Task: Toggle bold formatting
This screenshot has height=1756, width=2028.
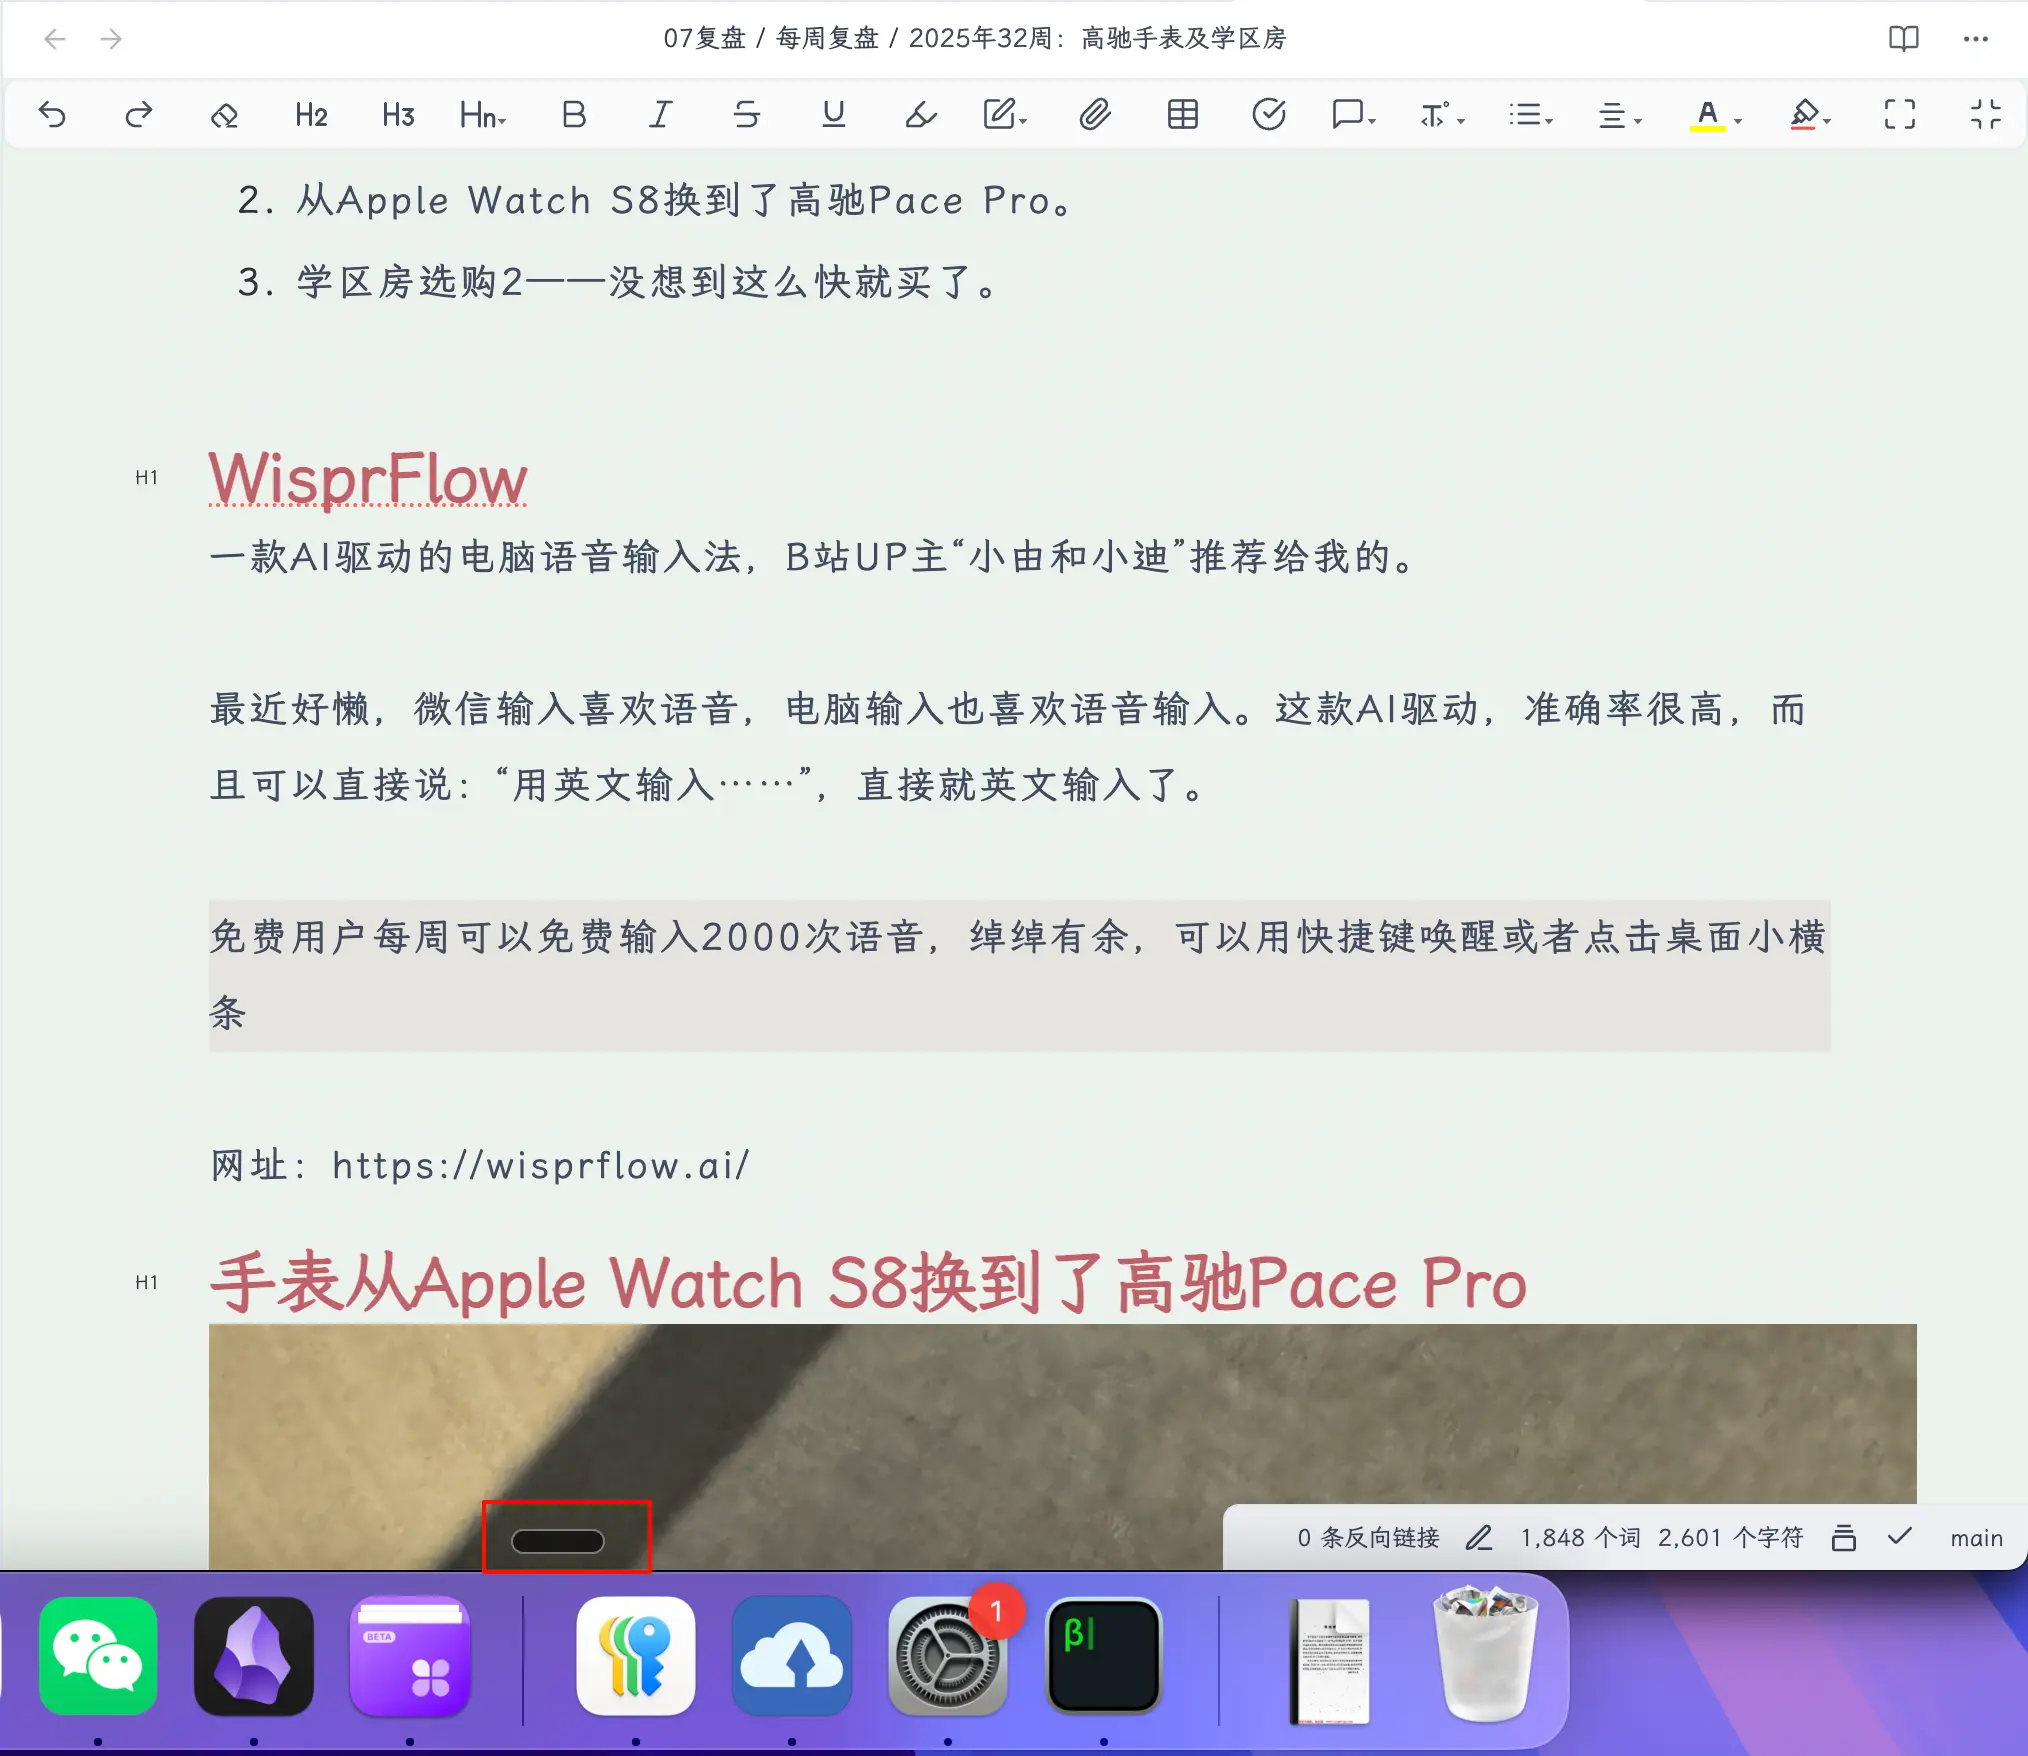Action: [x=573, y=115]
